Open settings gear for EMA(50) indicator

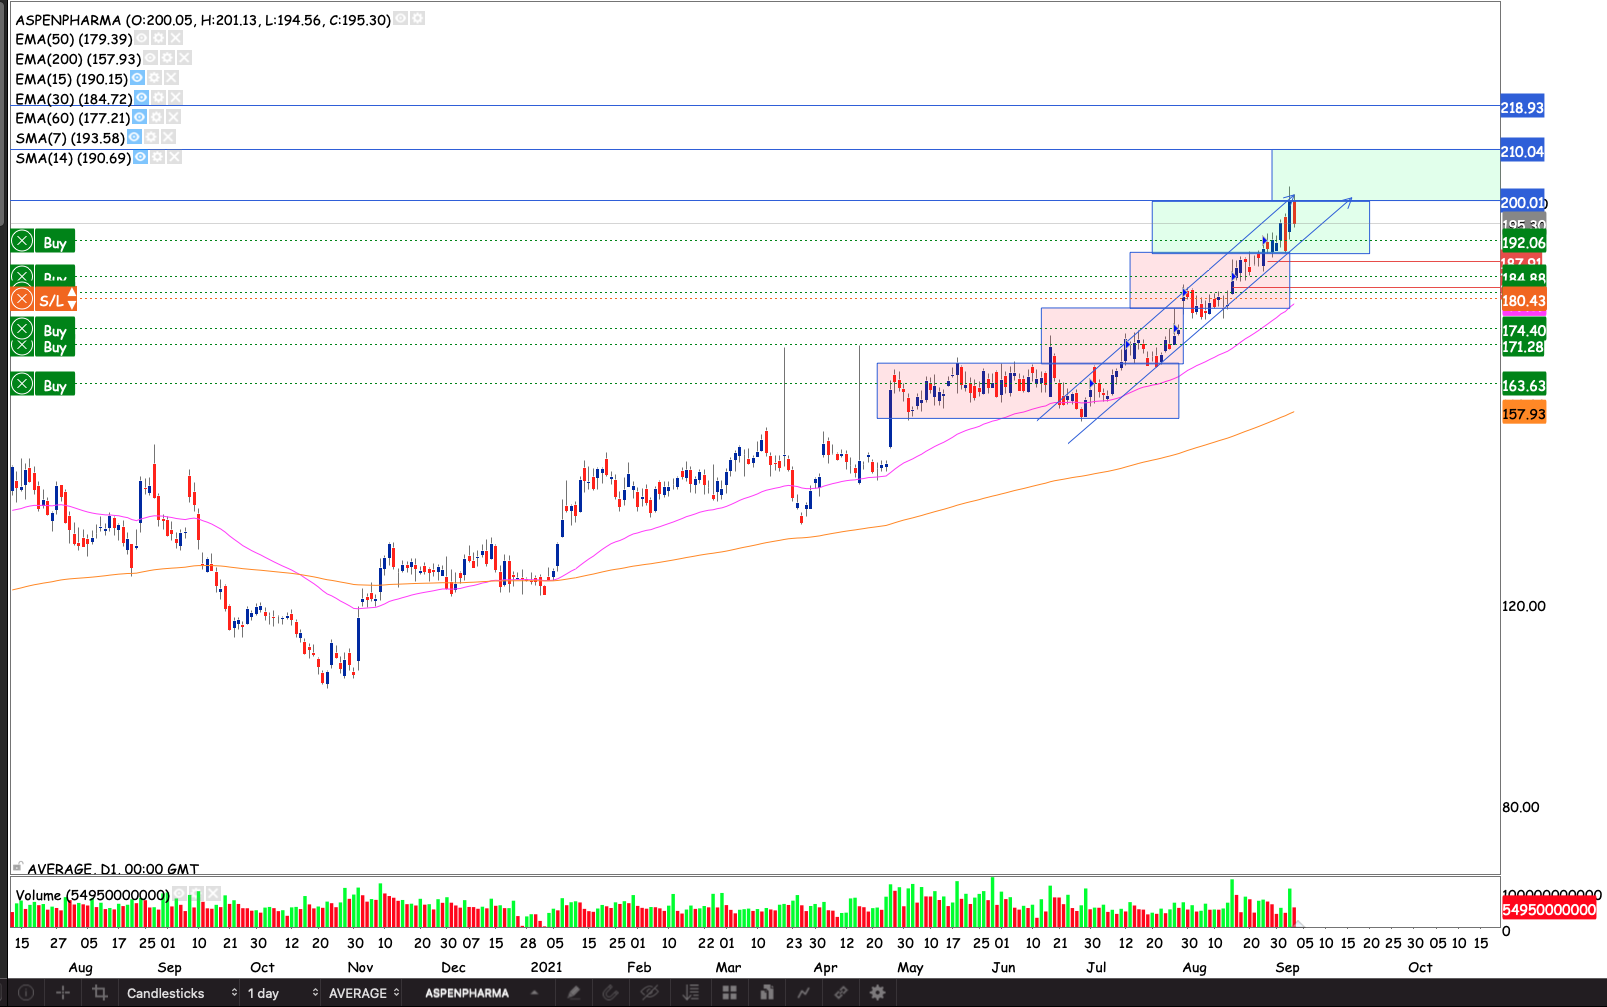pos(159,39)
